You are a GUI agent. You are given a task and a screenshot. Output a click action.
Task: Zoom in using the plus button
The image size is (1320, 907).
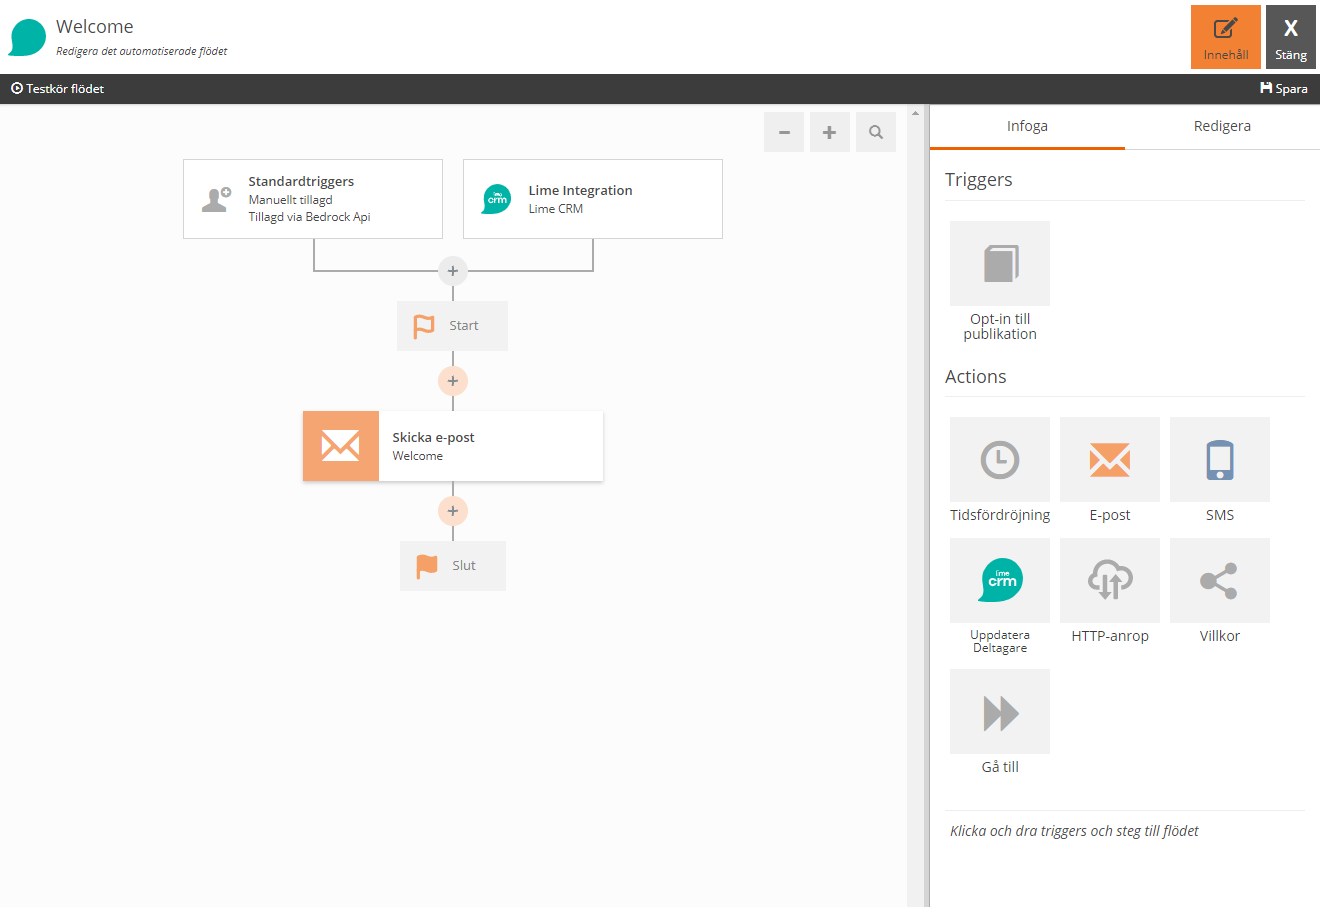point(829,131)
